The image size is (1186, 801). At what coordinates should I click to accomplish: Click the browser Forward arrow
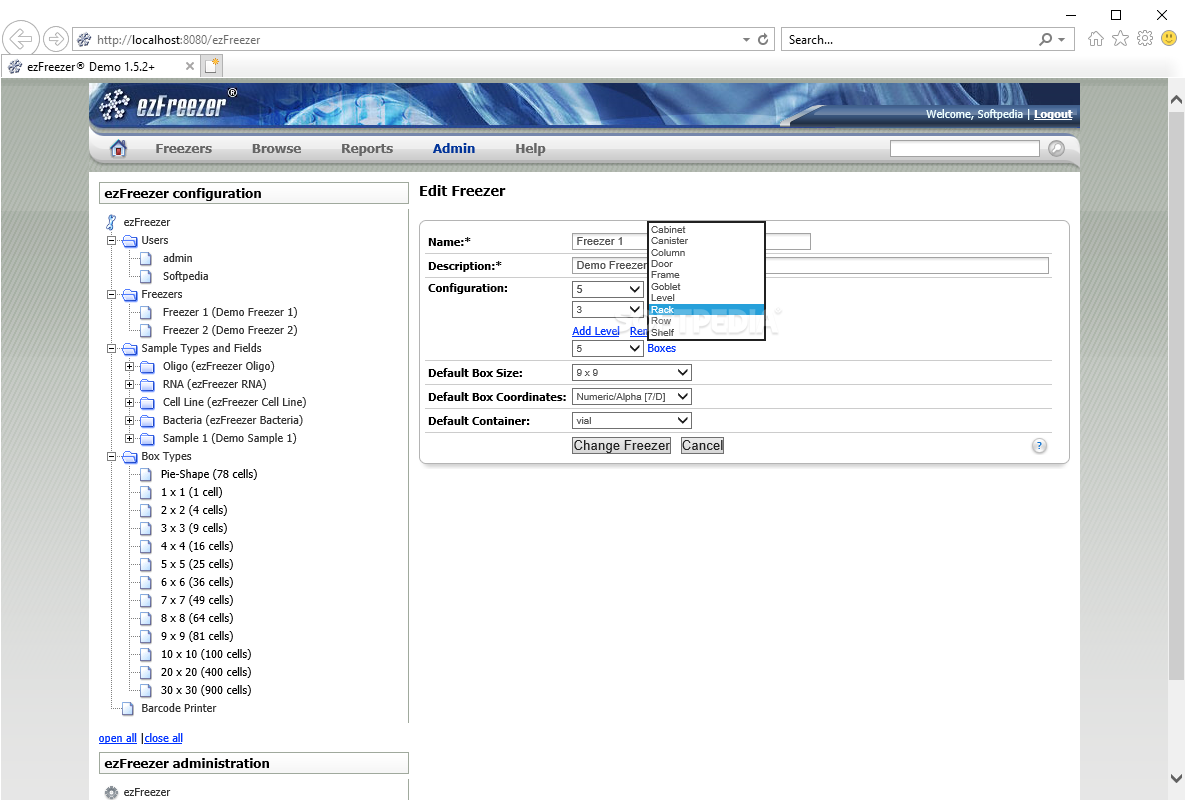point(55,39)
